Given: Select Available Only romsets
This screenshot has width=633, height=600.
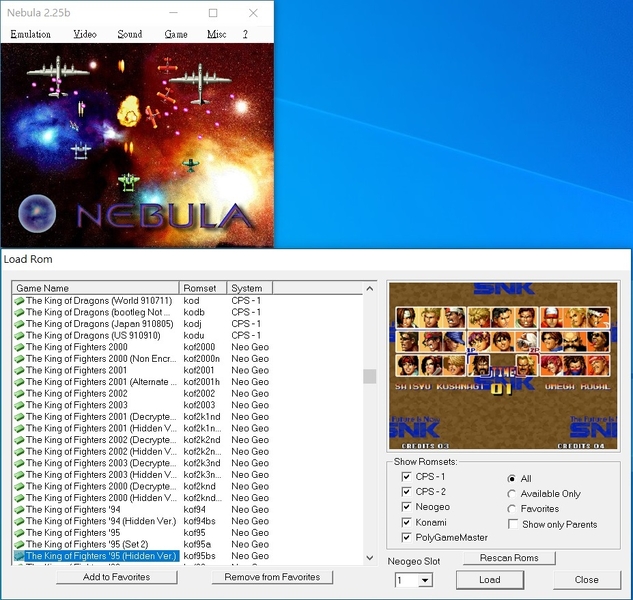Looking at the screenshot, I should 511,494.
